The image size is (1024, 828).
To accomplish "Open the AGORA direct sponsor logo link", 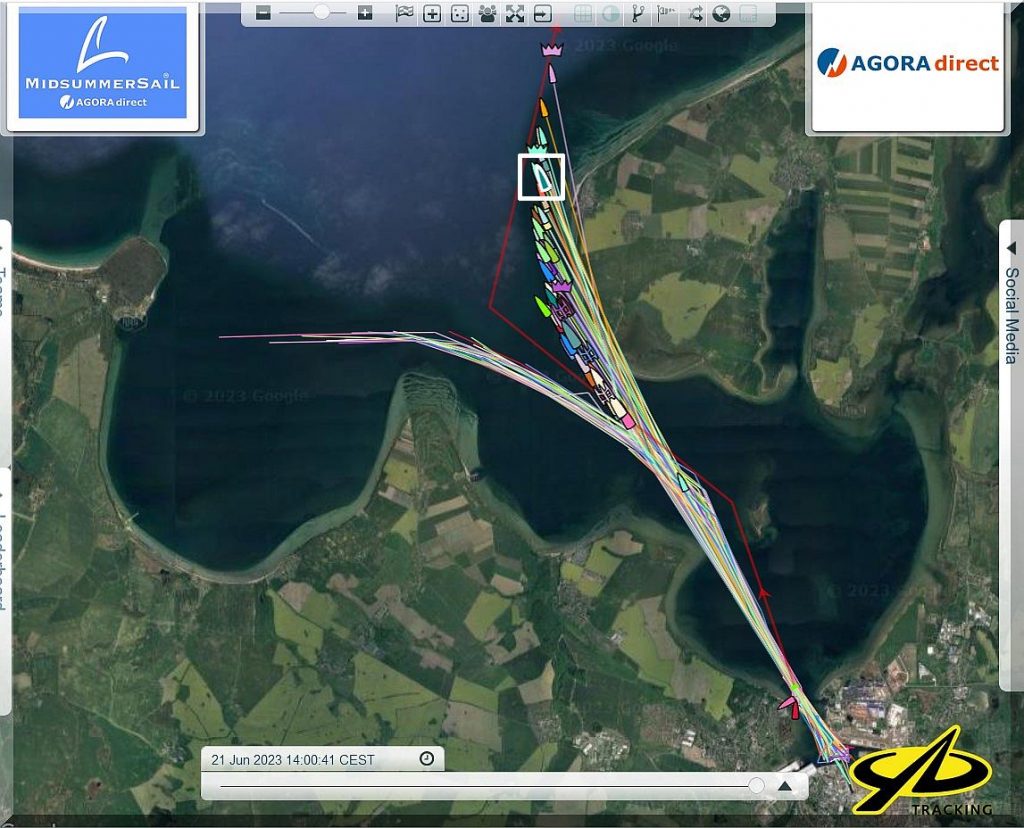I will 908,64.
